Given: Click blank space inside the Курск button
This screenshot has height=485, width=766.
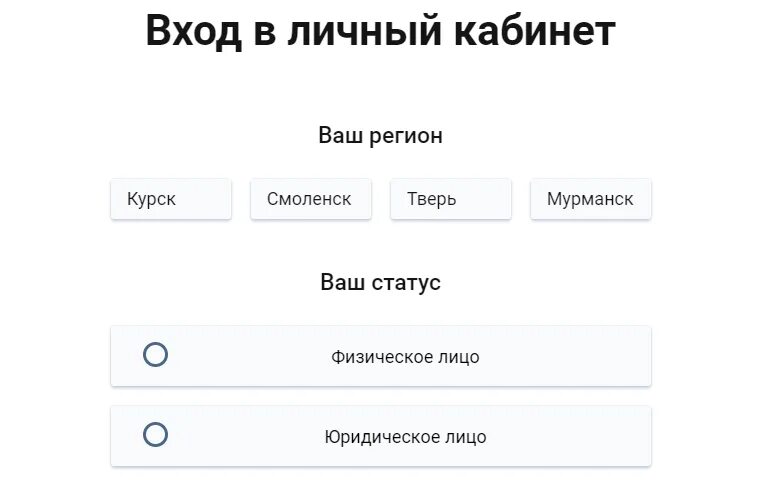Looking at the screenshot, I should 205,199.
